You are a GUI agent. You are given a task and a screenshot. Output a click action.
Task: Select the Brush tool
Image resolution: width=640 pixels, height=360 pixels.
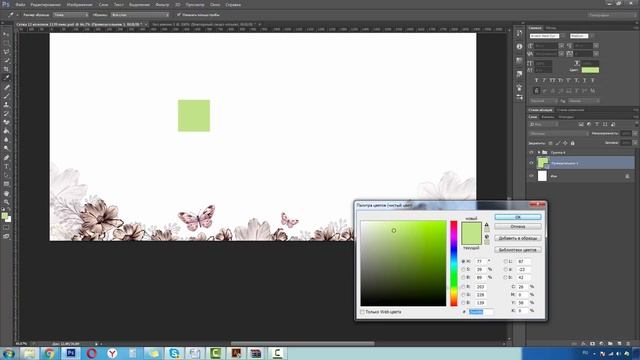(x=6, y=96)
